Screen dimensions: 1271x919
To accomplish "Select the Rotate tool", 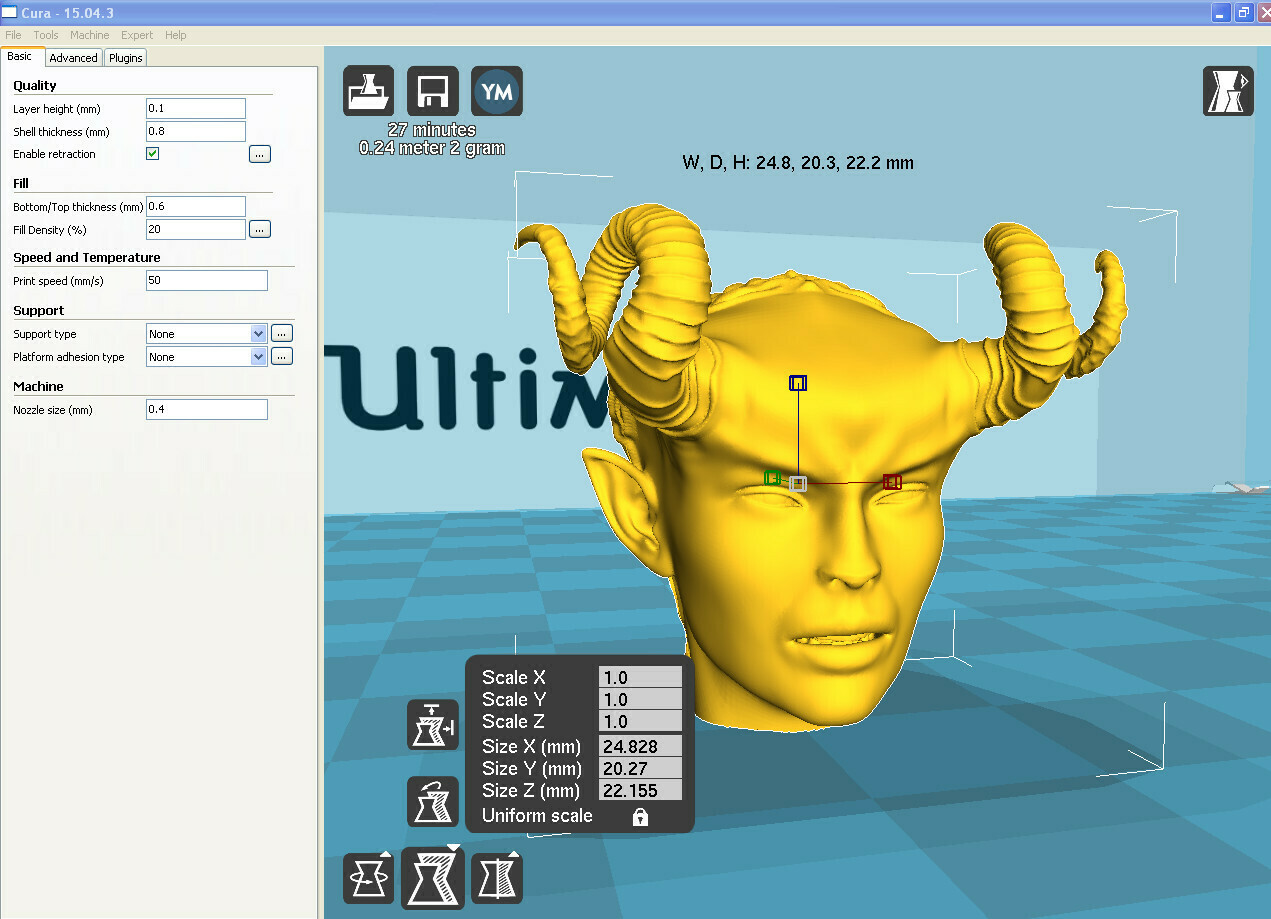I will pyautogui.click(x=368, y=877).
